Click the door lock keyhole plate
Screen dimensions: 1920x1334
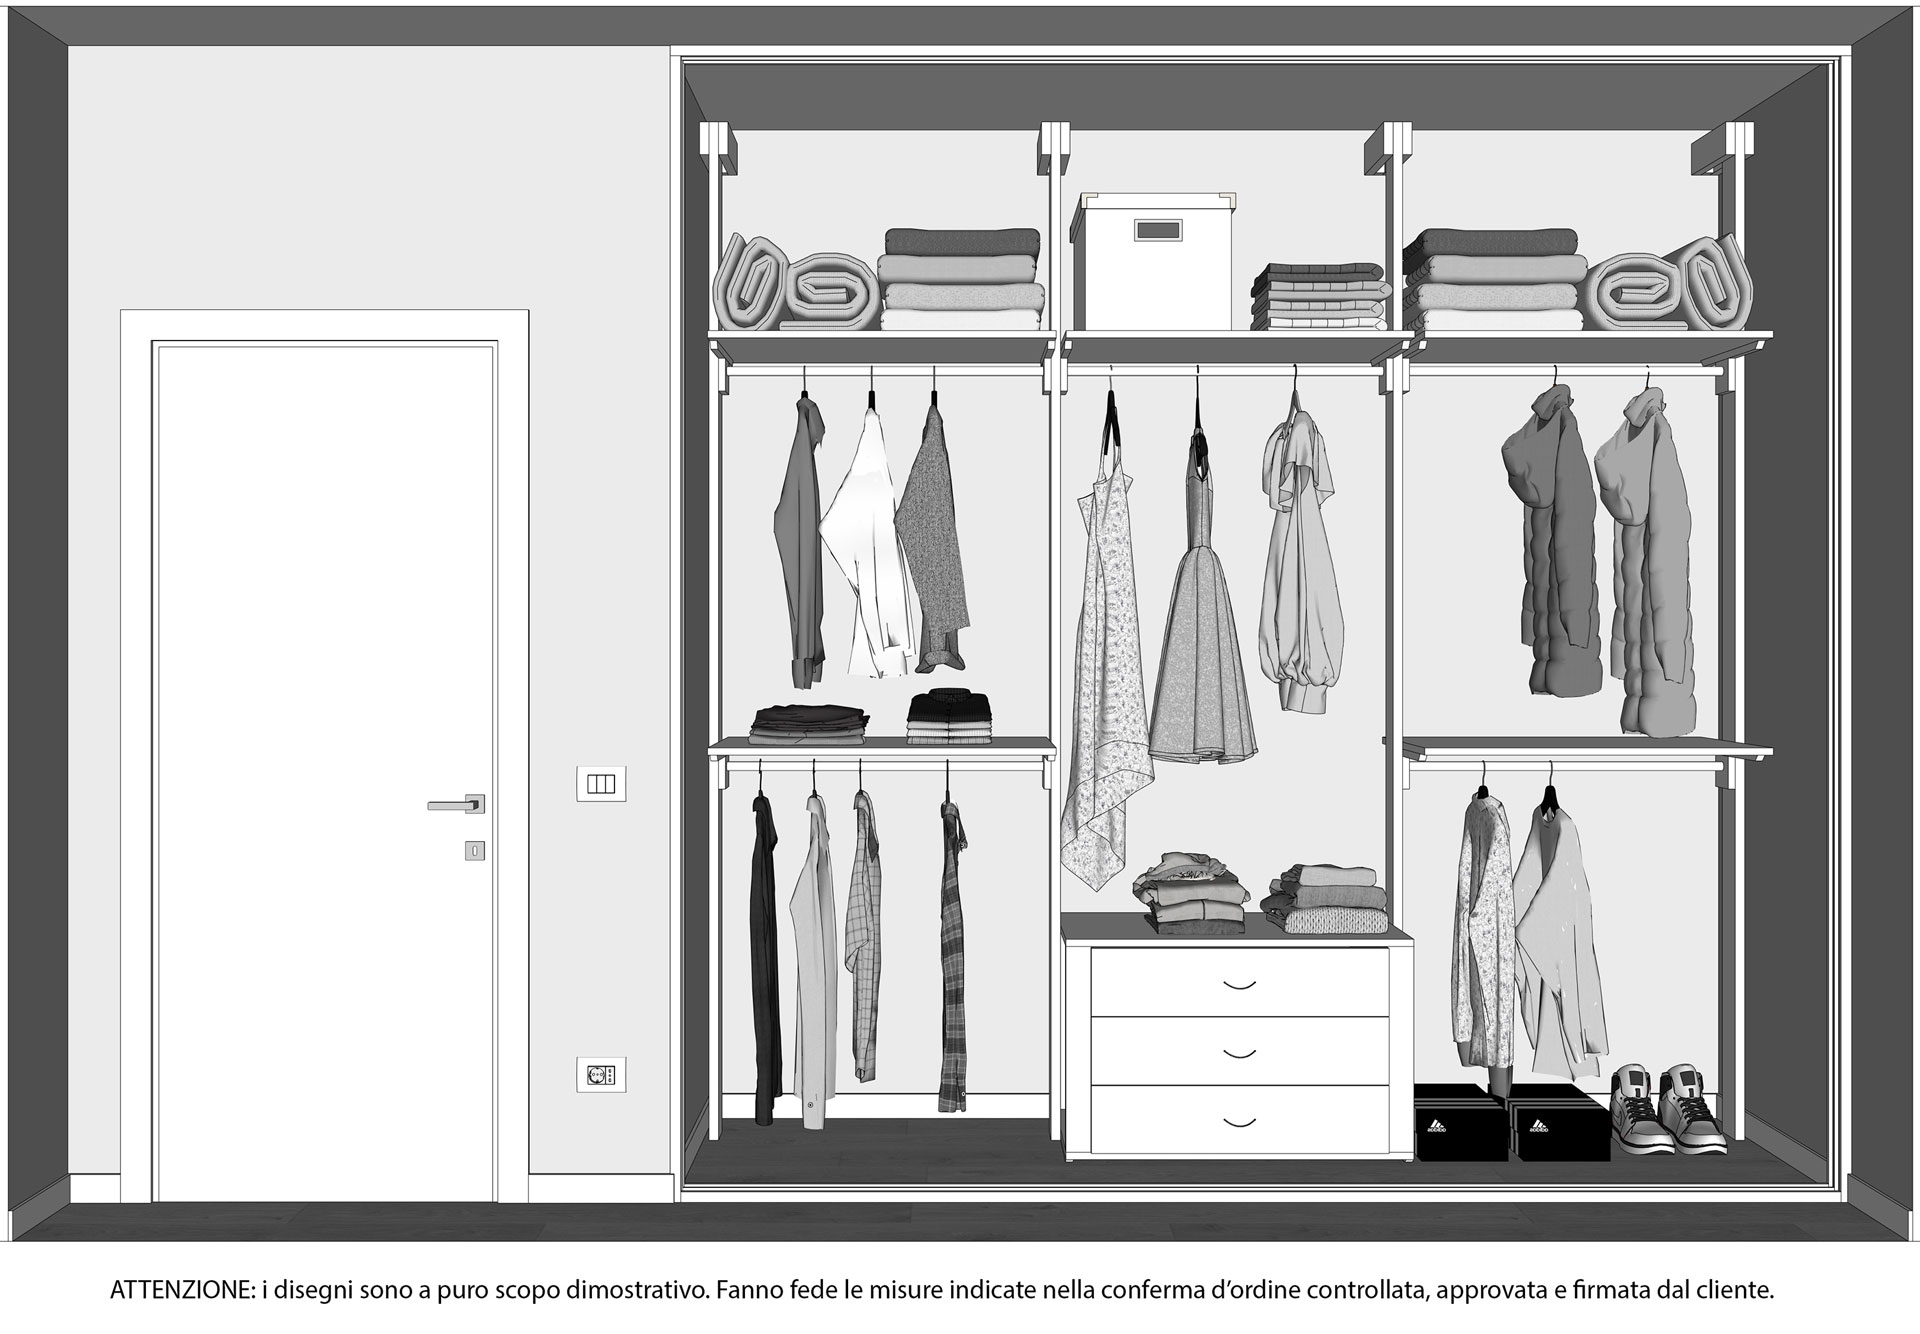click(475, 851)
